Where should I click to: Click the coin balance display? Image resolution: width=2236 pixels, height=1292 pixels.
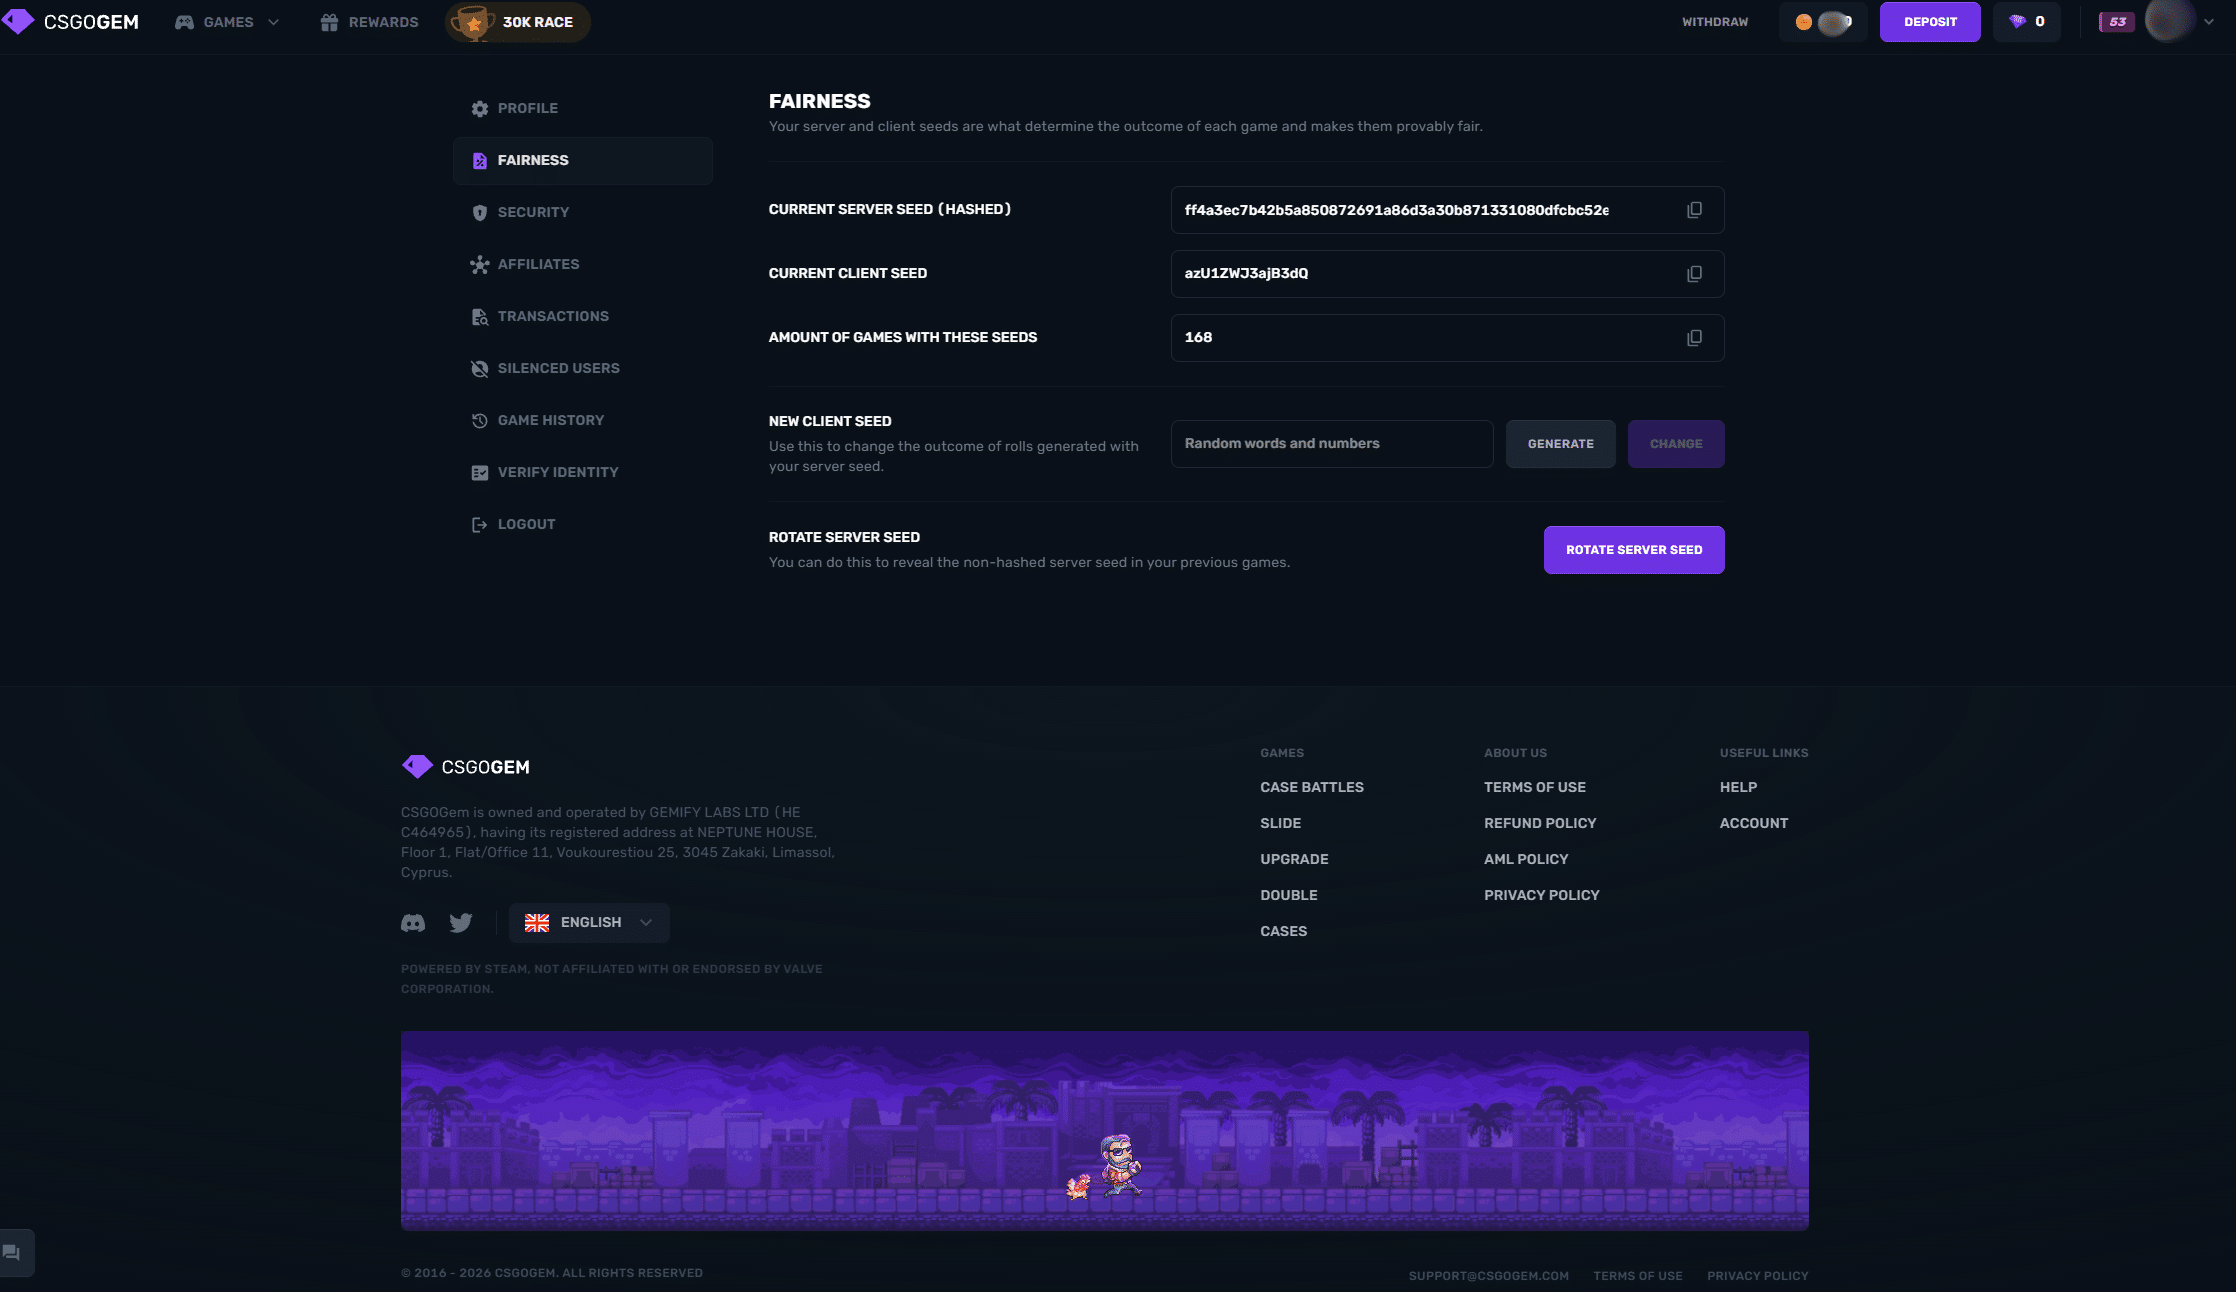(1823, 22)
